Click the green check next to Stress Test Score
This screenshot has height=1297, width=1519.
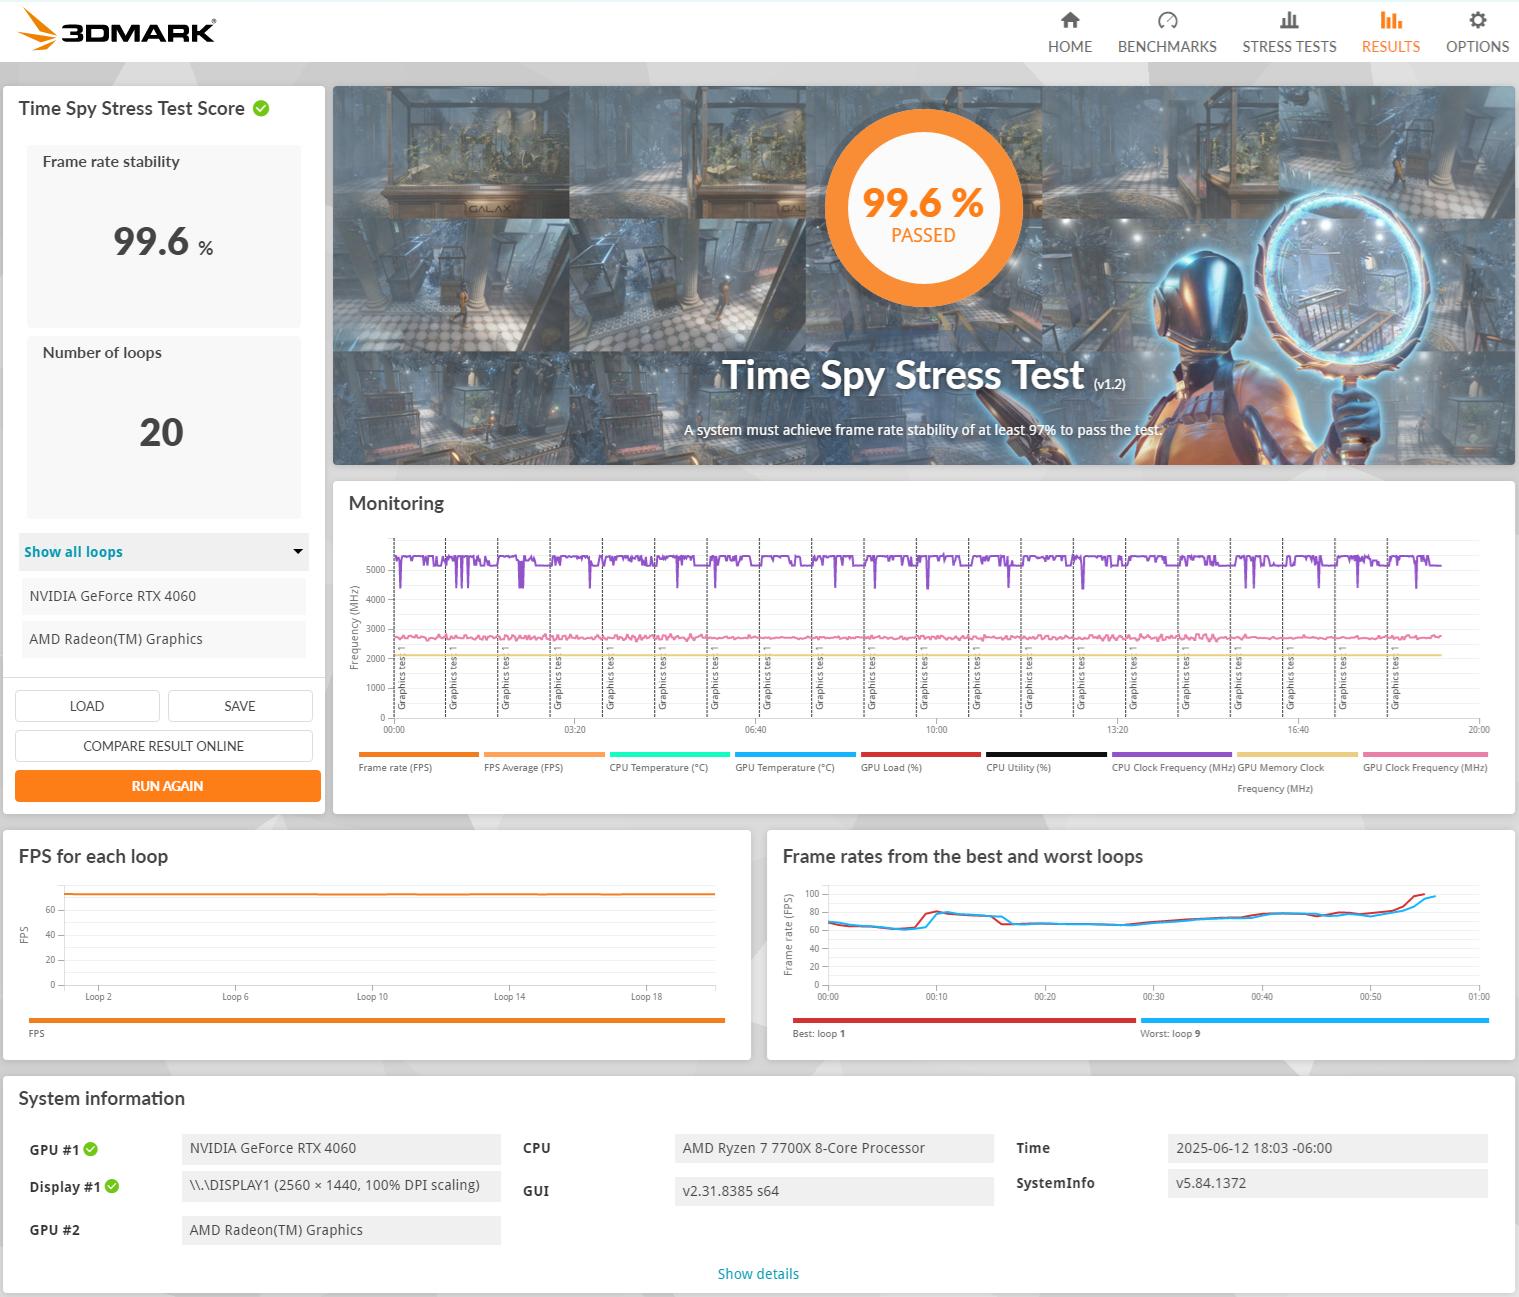point(261,108)
